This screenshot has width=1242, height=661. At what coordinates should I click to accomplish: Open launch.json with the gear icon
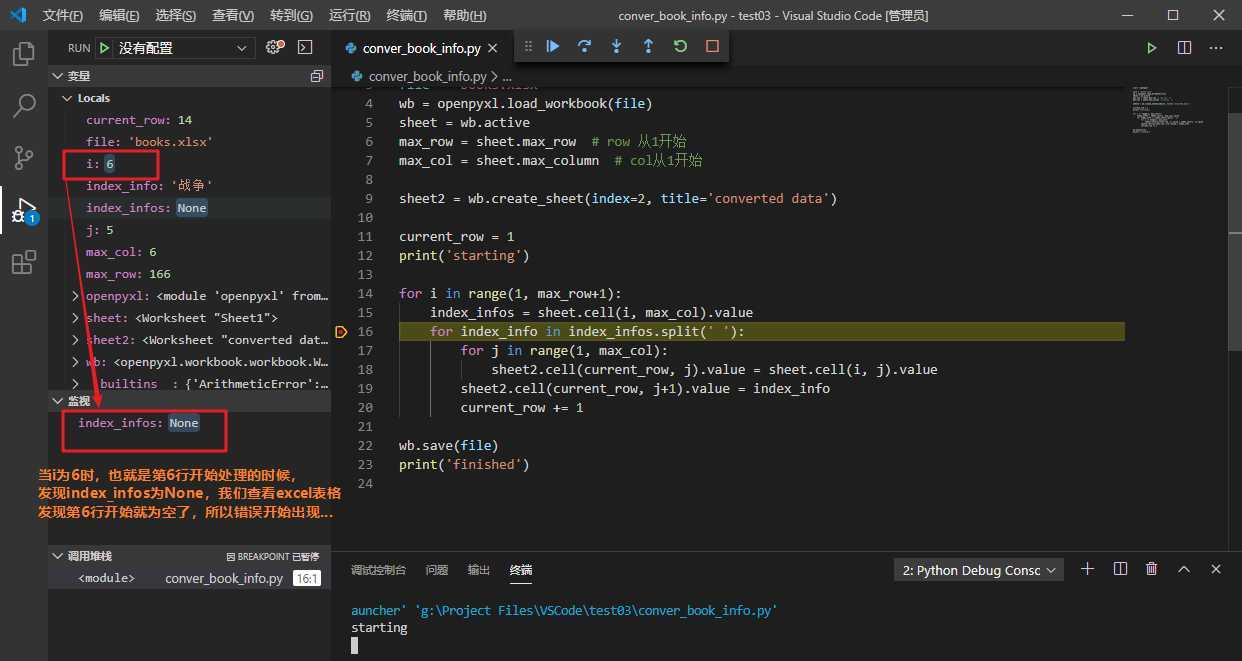(x=274, y=48)
